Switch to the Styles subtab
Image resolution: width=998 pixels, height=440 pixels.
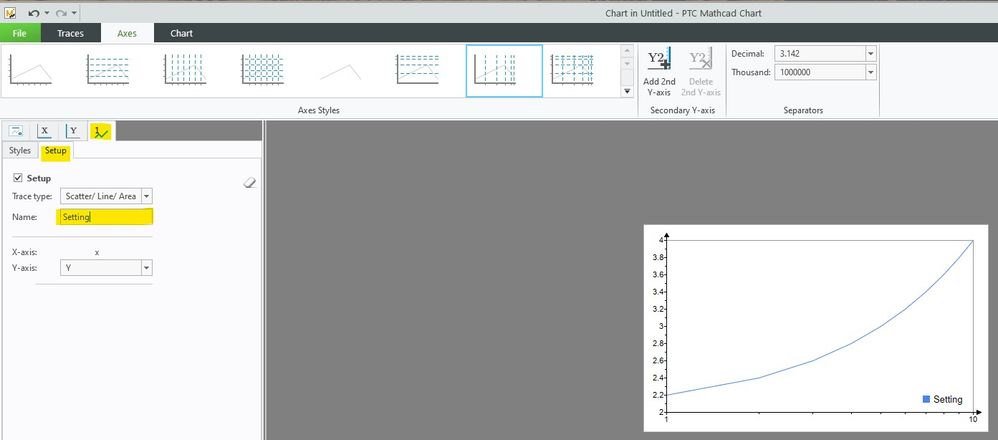pos(20,151)
